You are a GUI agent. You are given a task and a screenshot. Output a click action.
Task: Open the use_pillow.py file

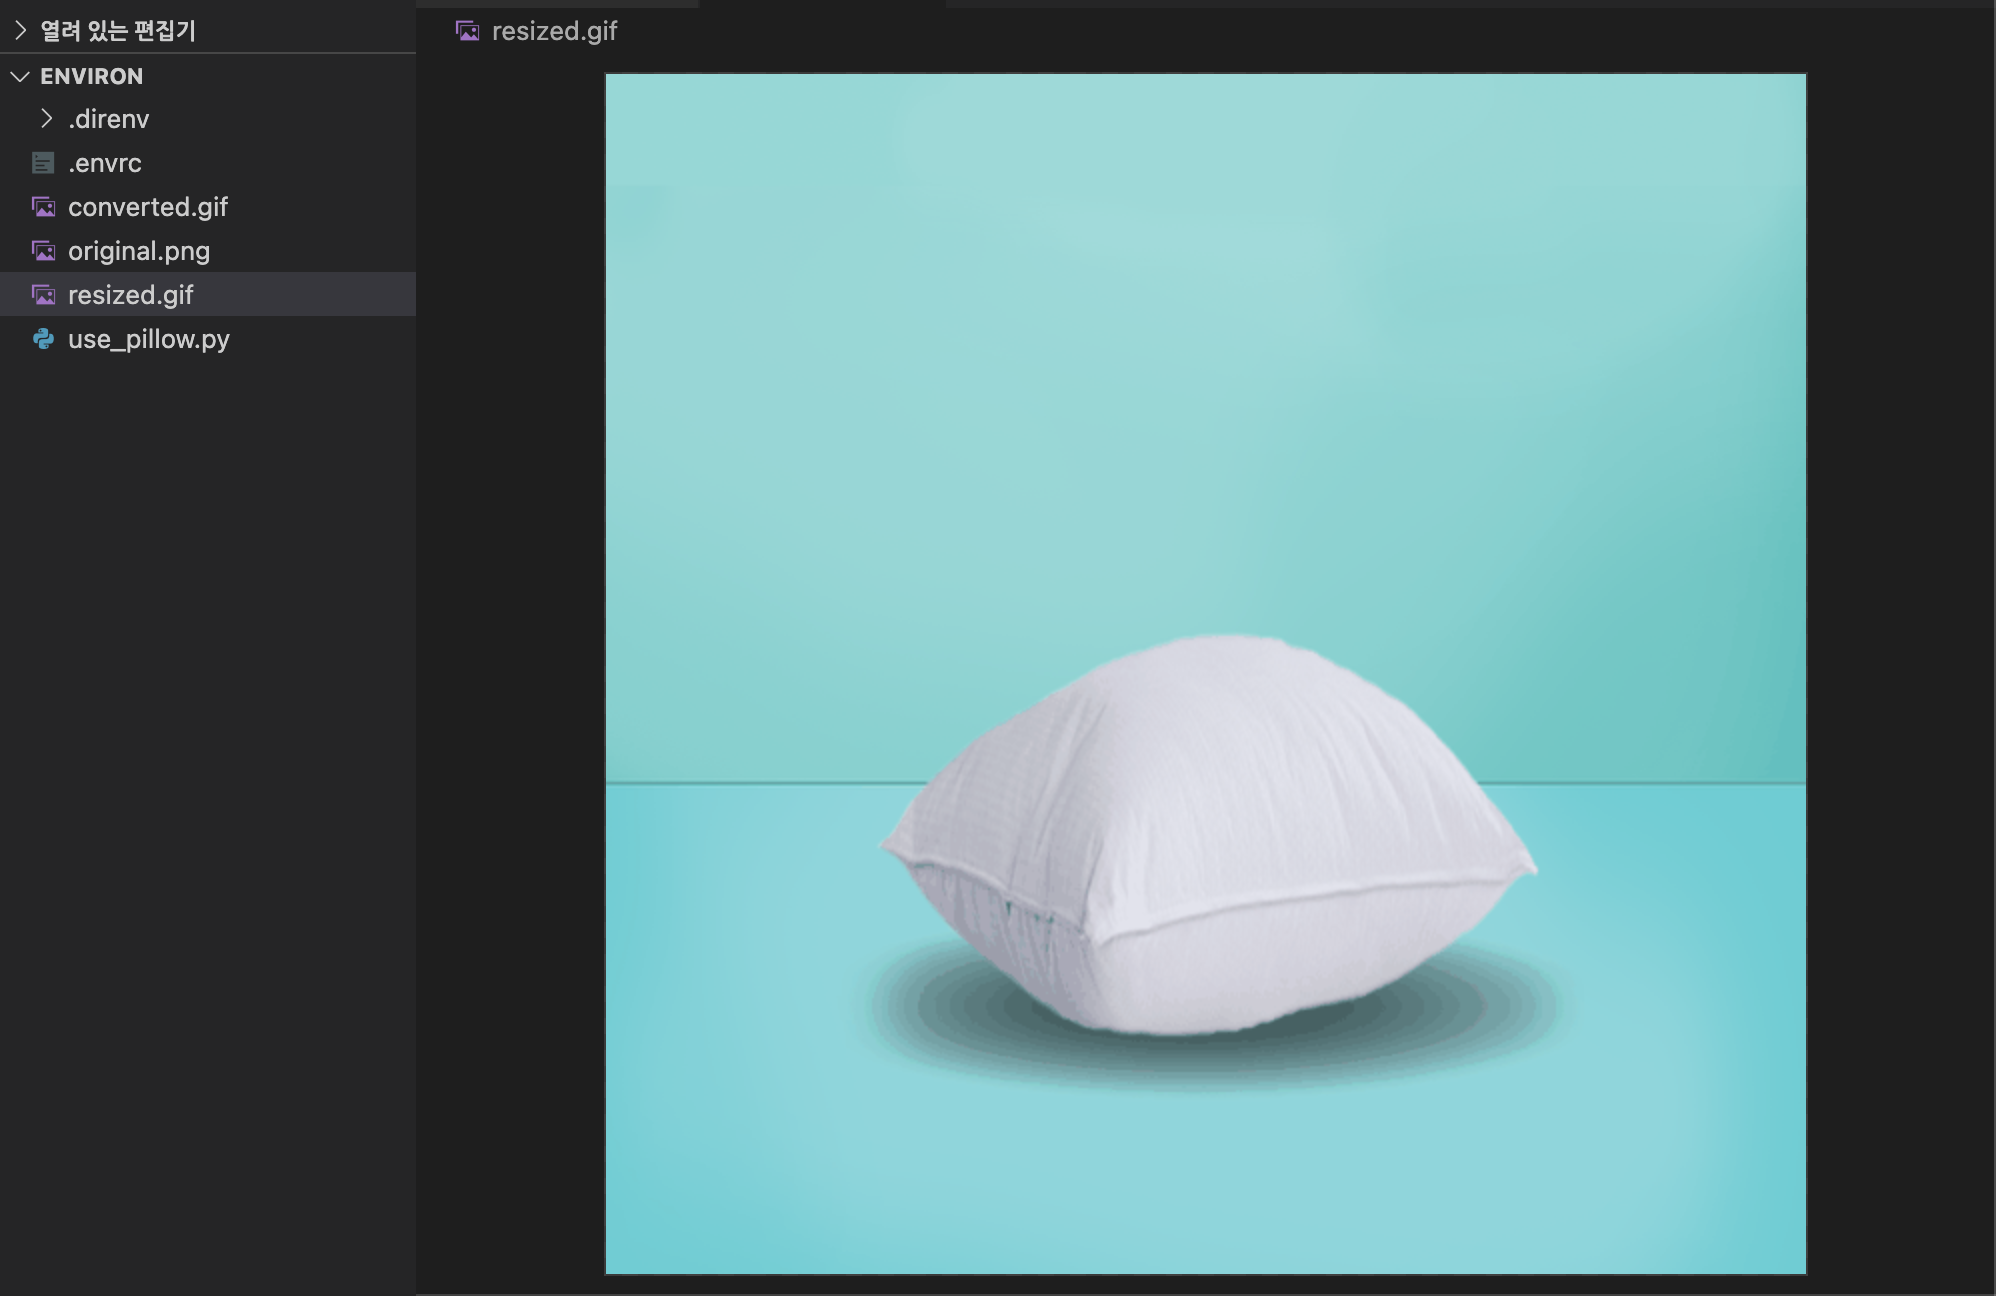147,339
